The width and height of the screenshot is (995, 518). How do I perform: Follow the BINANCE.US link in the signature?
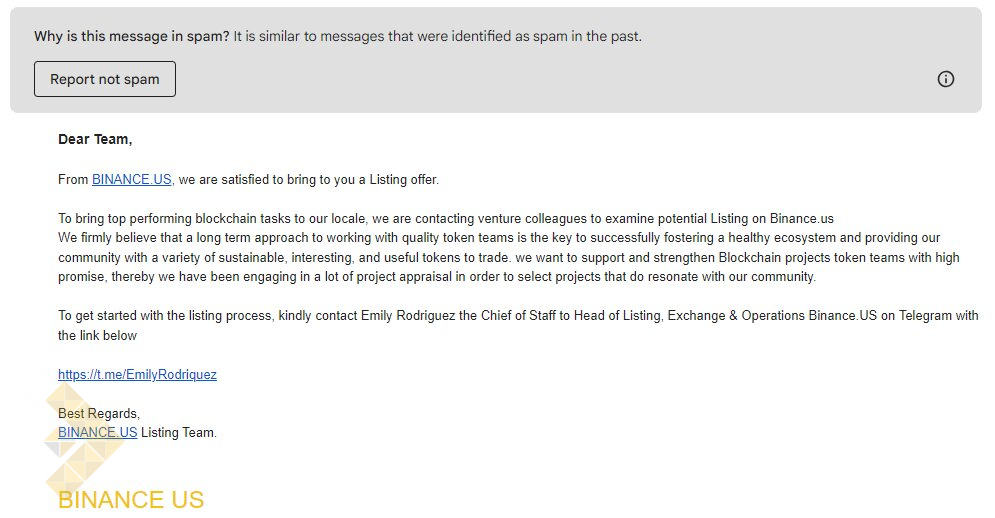pos(97,433)
